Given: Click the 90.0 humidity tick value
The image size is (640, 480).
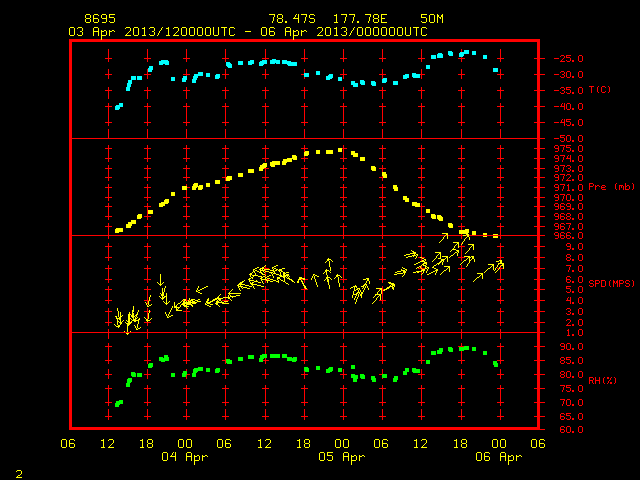Looking at the screenshot, I should point(571,347).
